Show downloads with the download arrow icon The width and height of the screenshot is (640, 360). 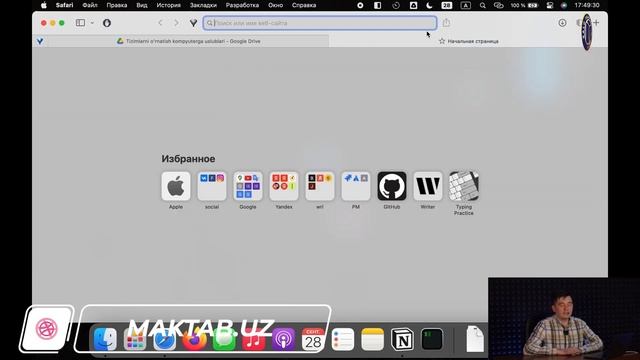[562, 23]
